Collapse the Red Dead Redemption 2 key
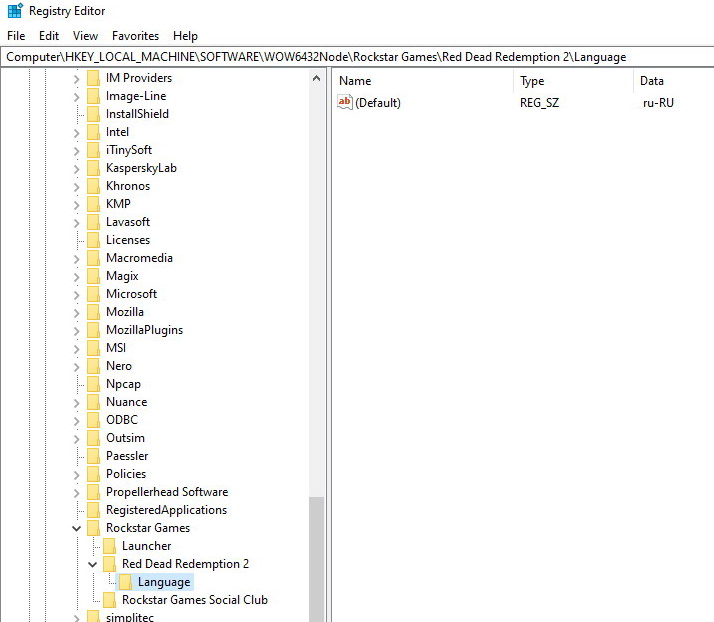 tap(92, 564)
